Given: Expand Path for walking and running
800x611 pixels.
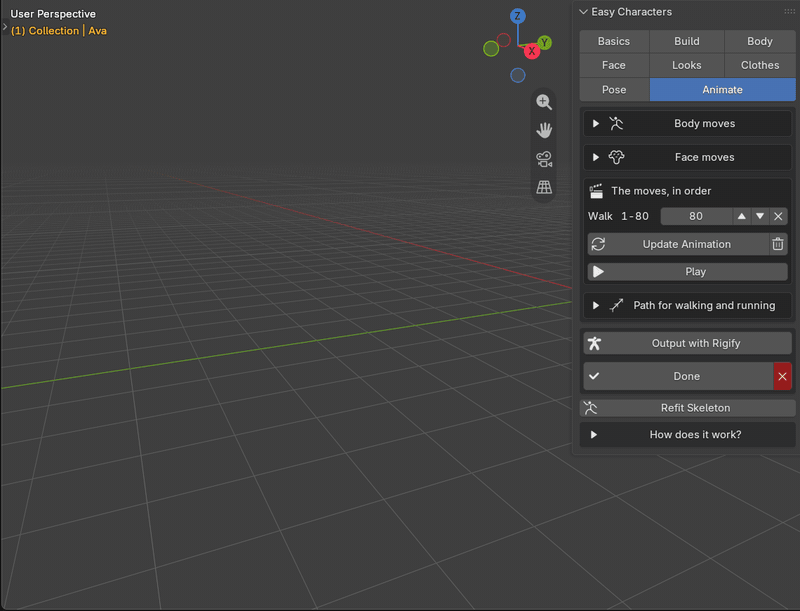Looking at the screenshot, I should click(687, 306).
